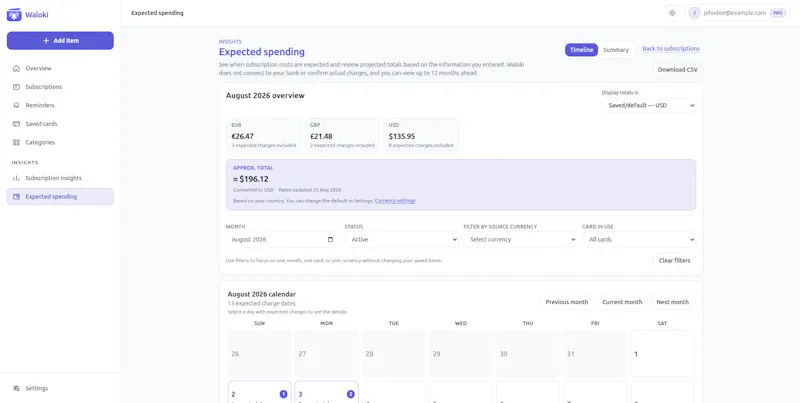Click the PRO badge
The width and height of the screenshot is (800, 403).
pyautogui.click(x=777, y=13)
